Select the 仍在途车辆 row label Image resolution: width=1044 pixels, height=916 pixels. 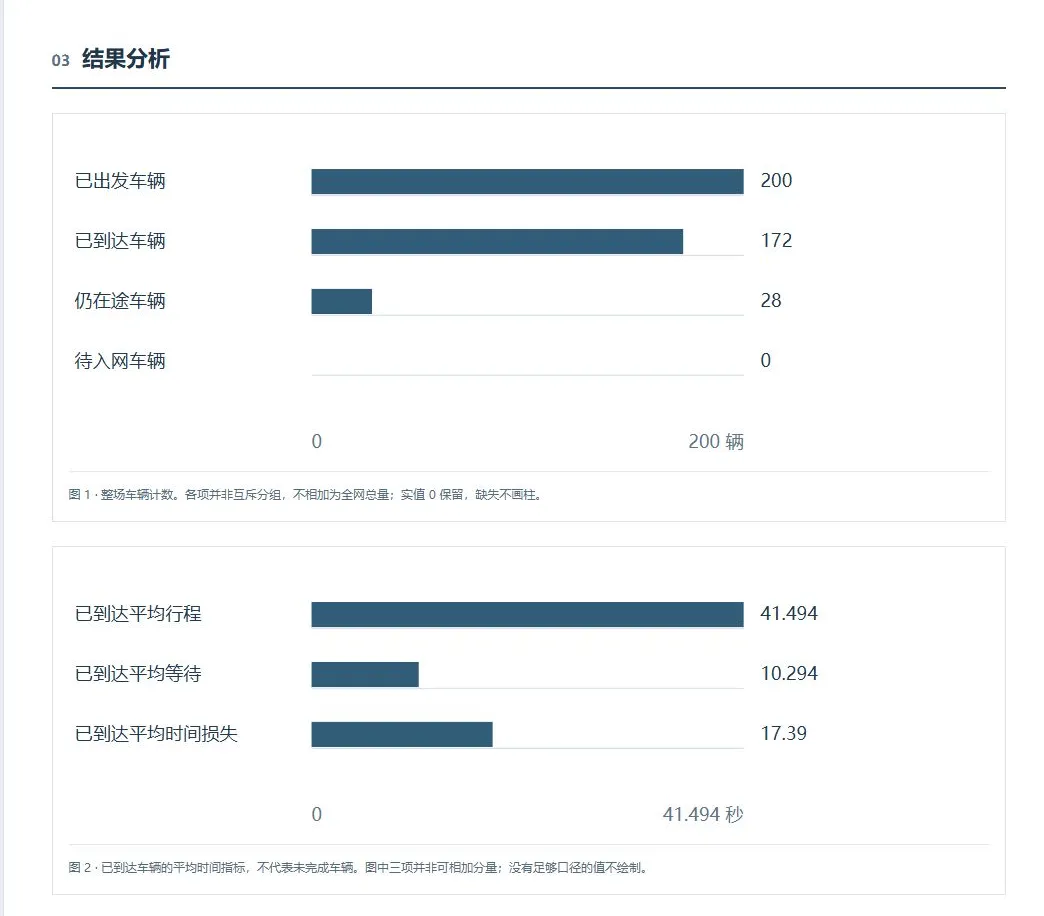pos(120,301)
